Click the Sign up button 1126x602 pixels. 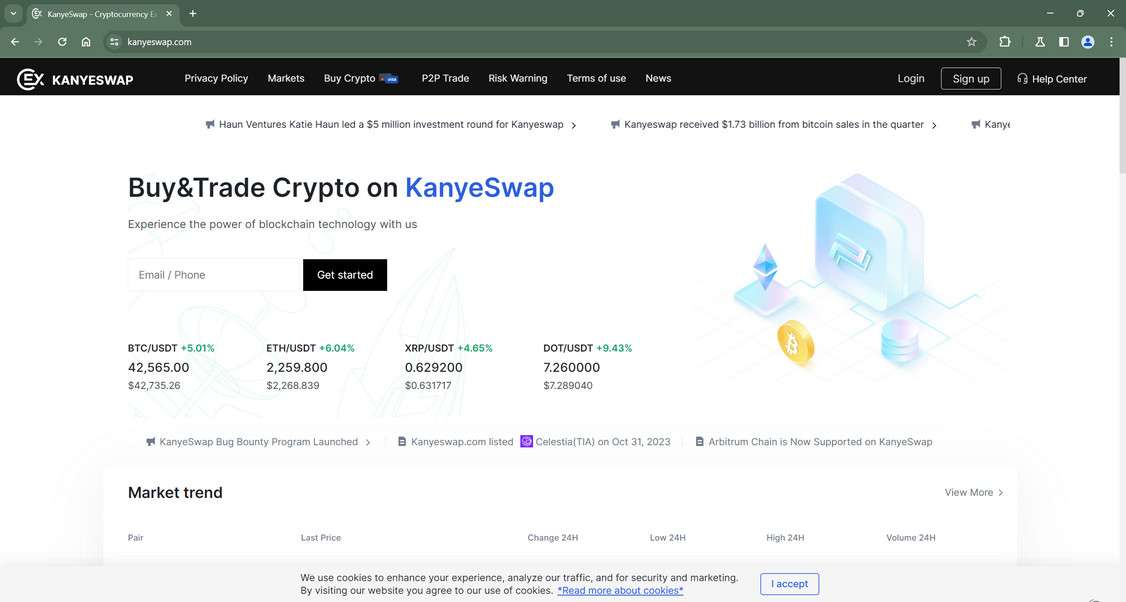[969, 78]
